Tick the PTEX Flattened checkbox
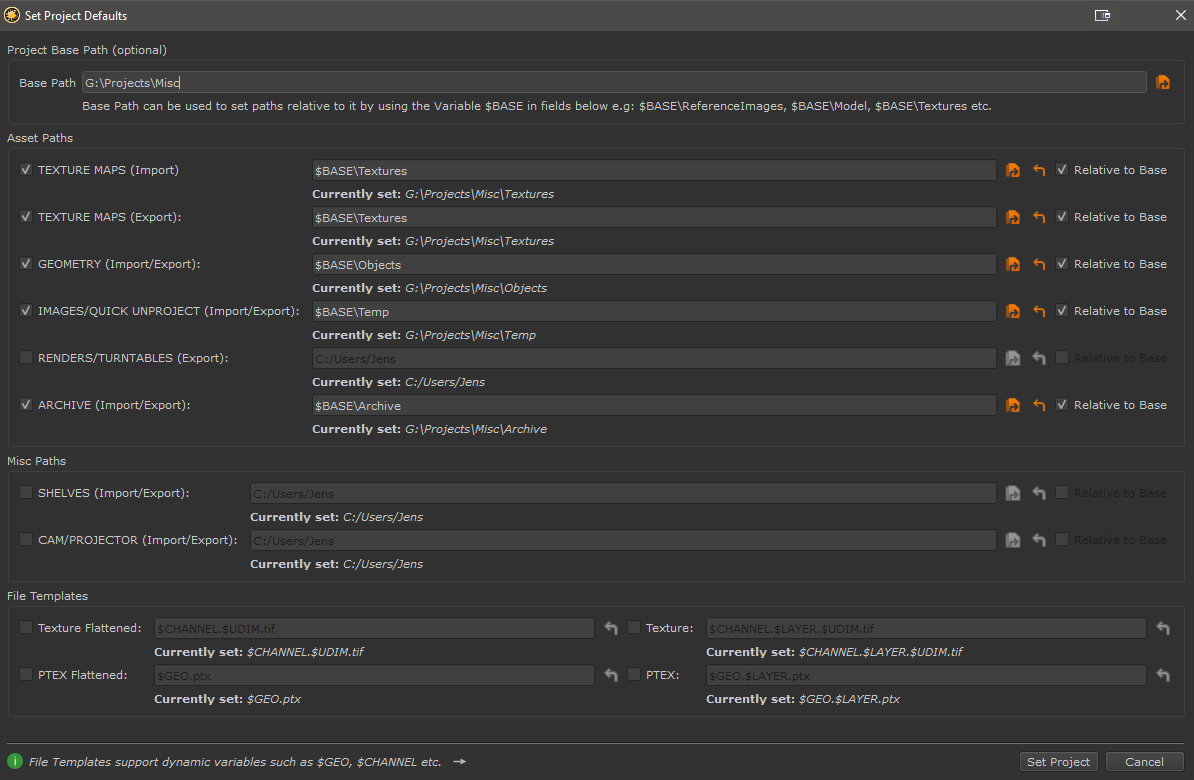 (x=26, y=675)
